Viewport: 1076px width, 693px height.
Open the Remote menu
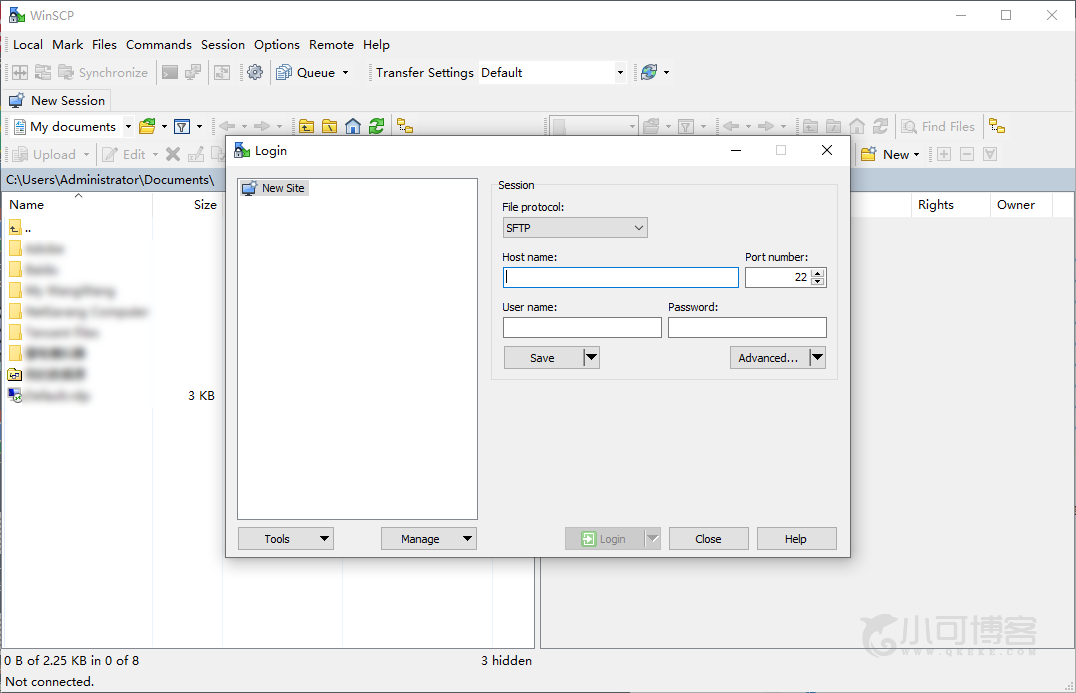[x=331, y=45]
